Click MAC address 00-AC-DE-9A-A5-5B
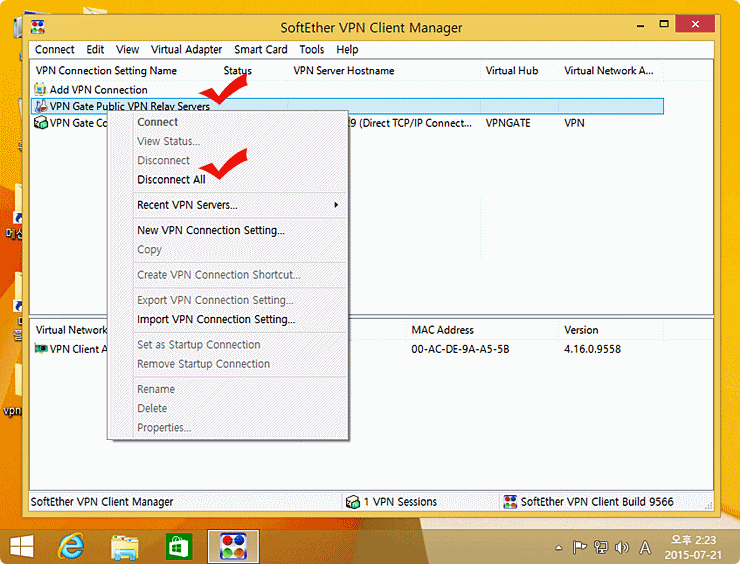 (460, 349)
